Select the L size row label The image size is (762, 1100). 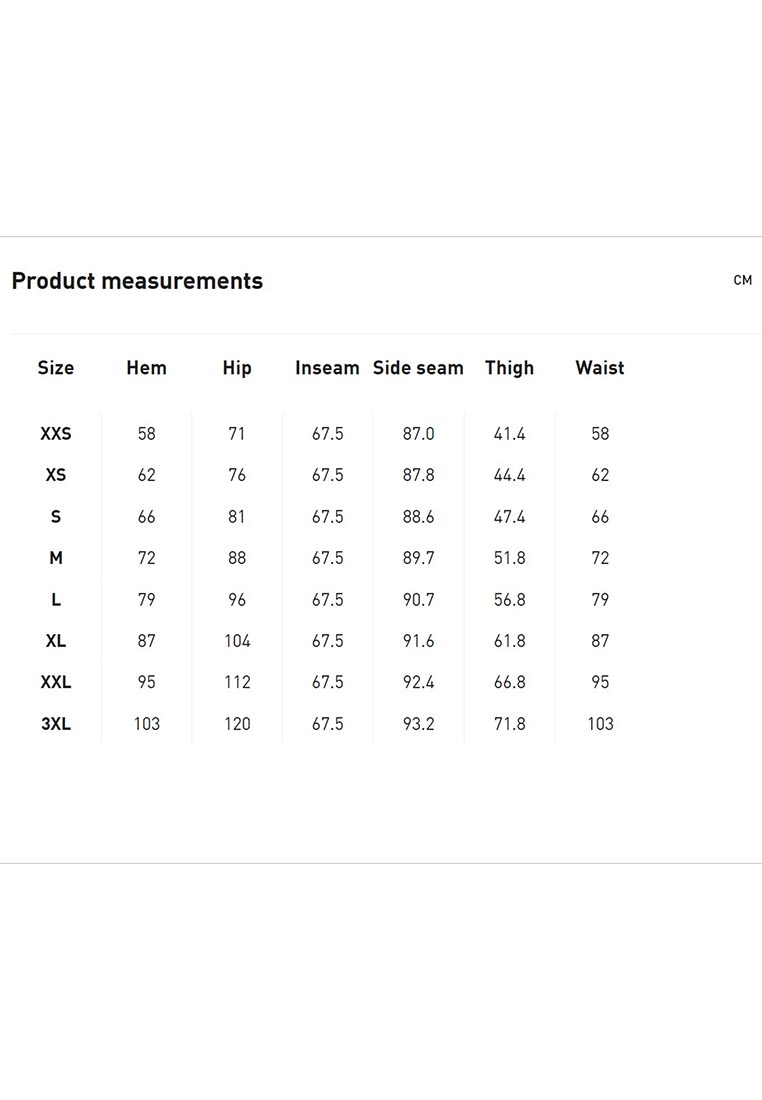(55, 600)
